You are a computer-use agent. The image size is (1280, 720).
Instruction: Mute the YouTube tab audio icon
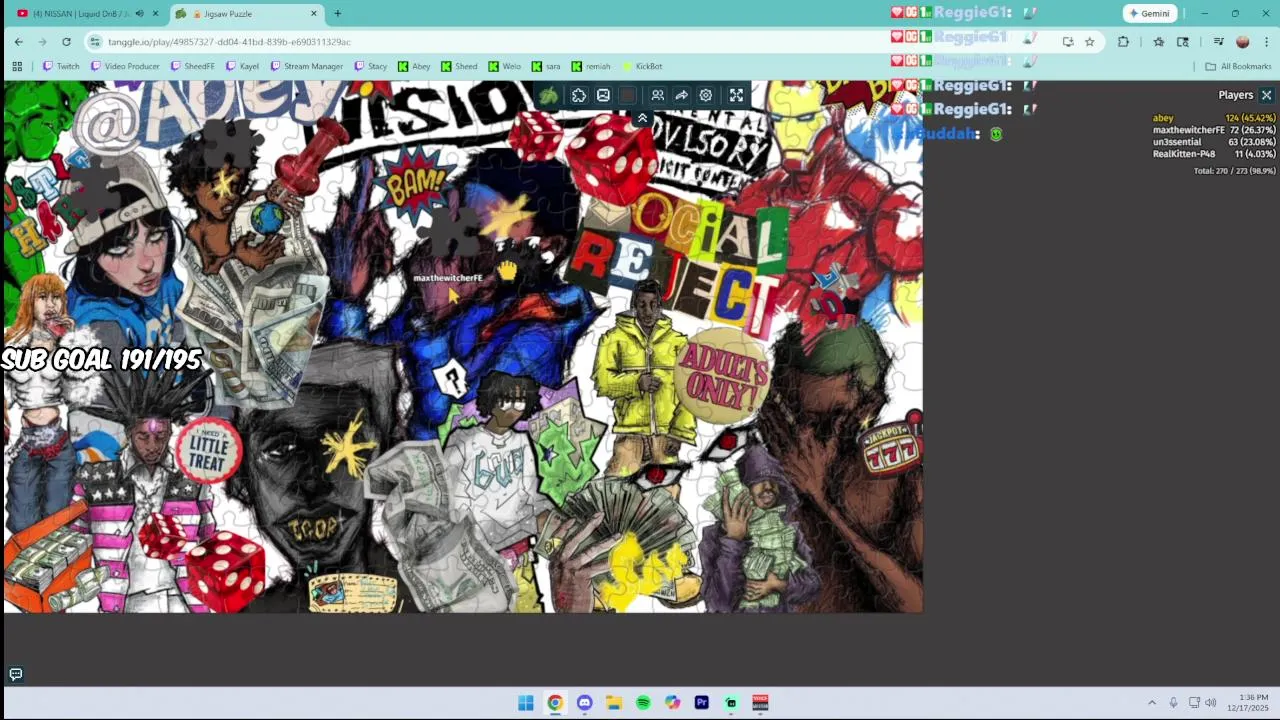click(139, 13)
